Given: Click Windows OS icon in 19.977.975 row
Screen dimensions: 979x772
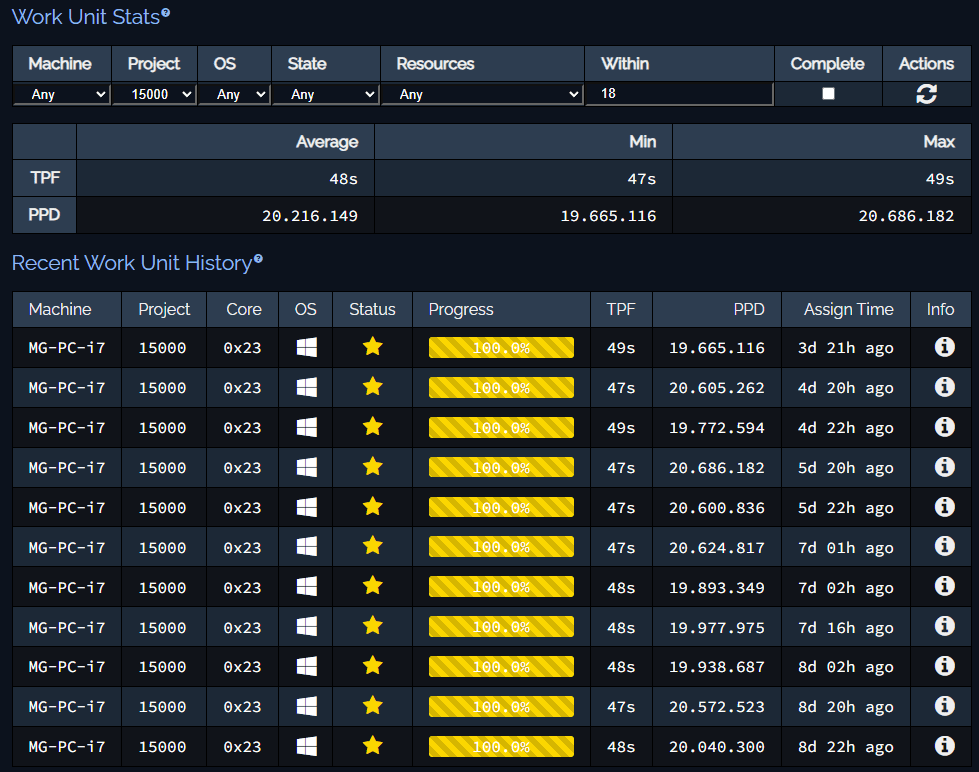Looking at the screenshot, I should coord(307,627).
